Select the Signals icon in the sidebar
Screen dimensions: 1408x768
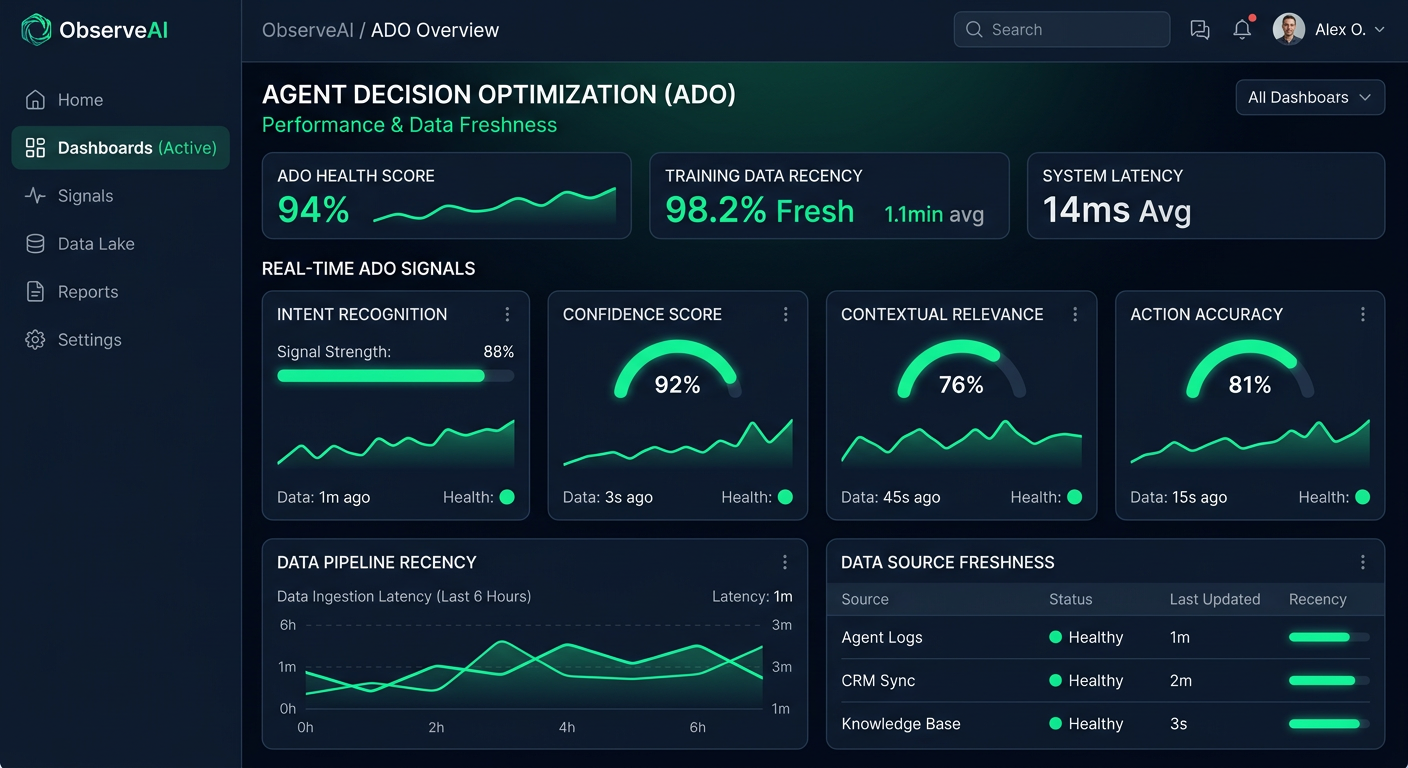(x=35, y=196)
